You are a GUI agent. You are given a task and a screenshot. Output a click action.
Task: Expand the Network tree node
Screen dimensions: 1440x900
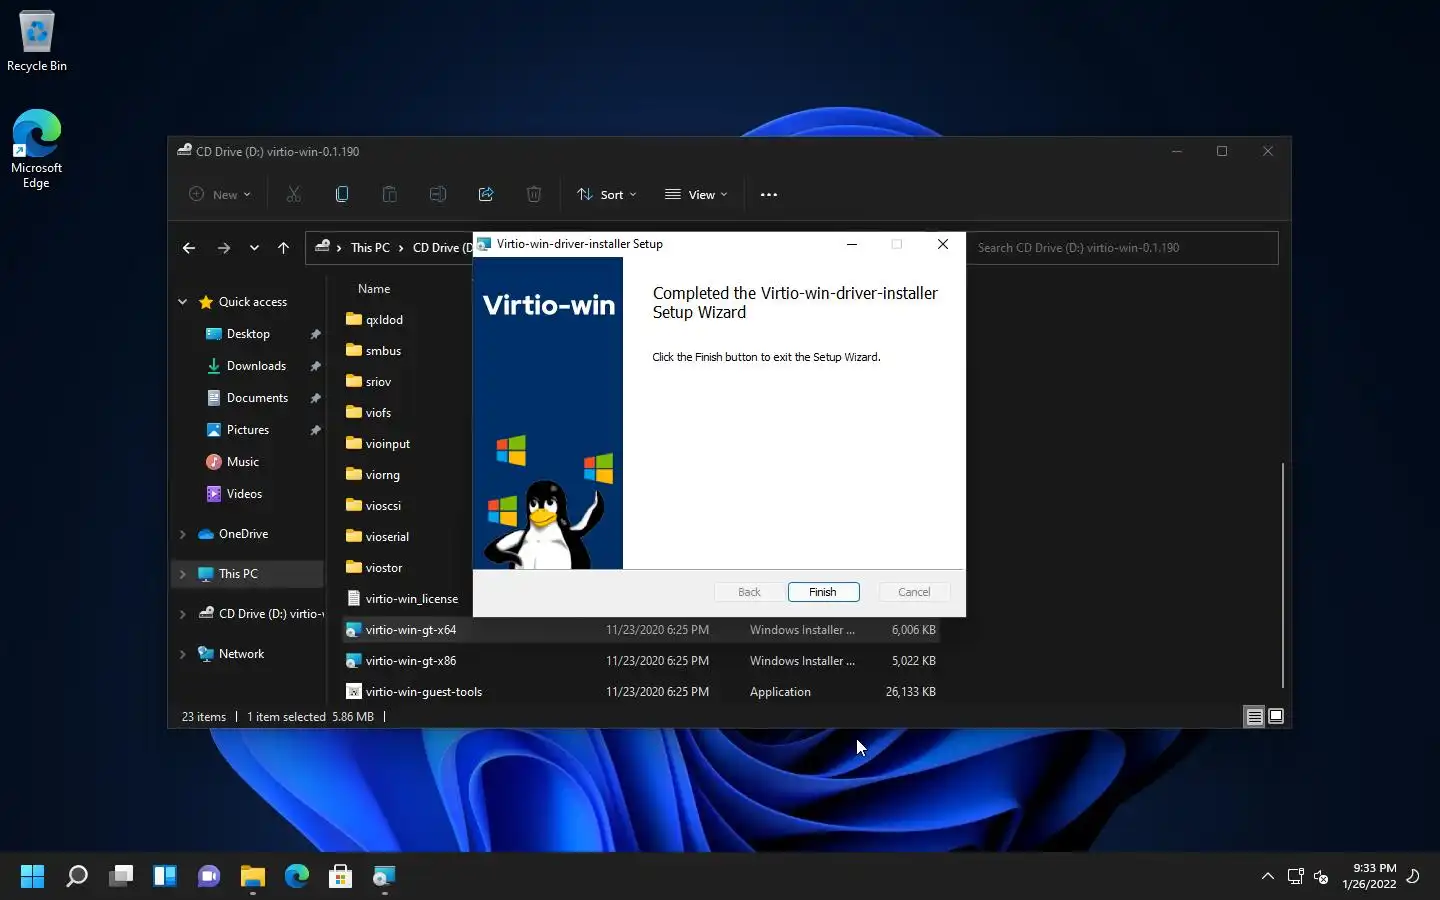click(183, 654)
